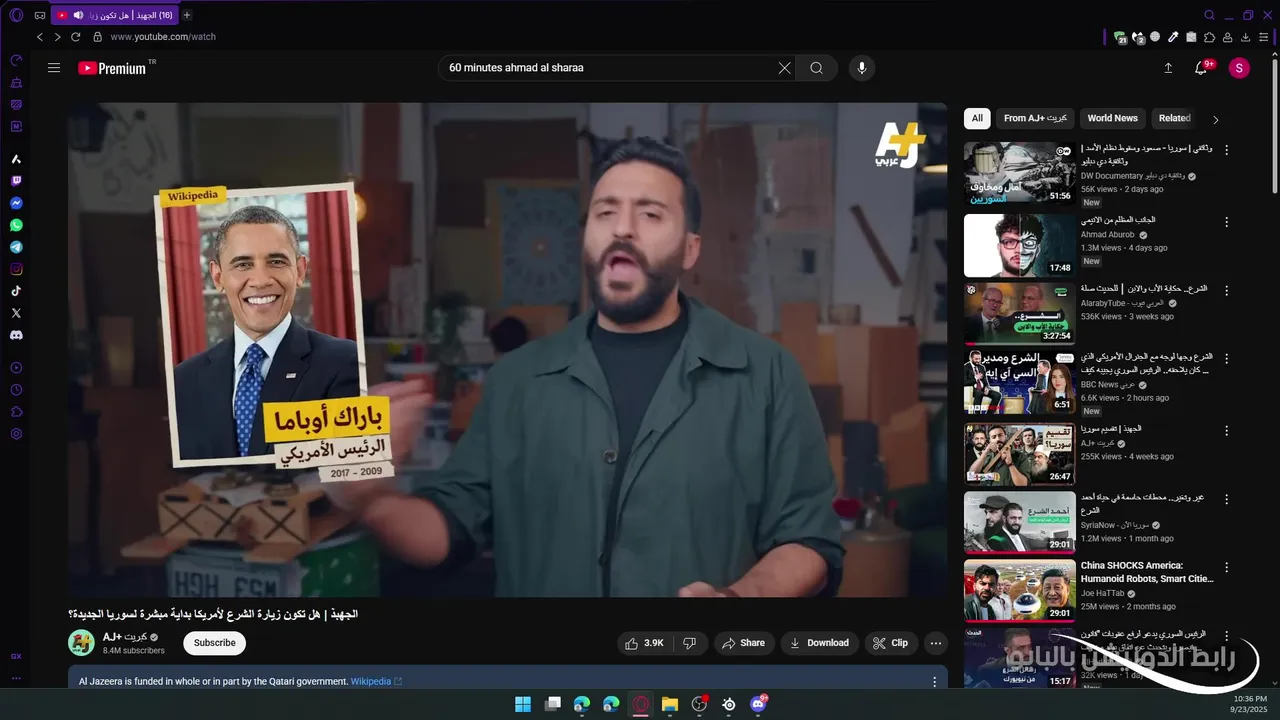Go back in browser history

coord(40,37)
